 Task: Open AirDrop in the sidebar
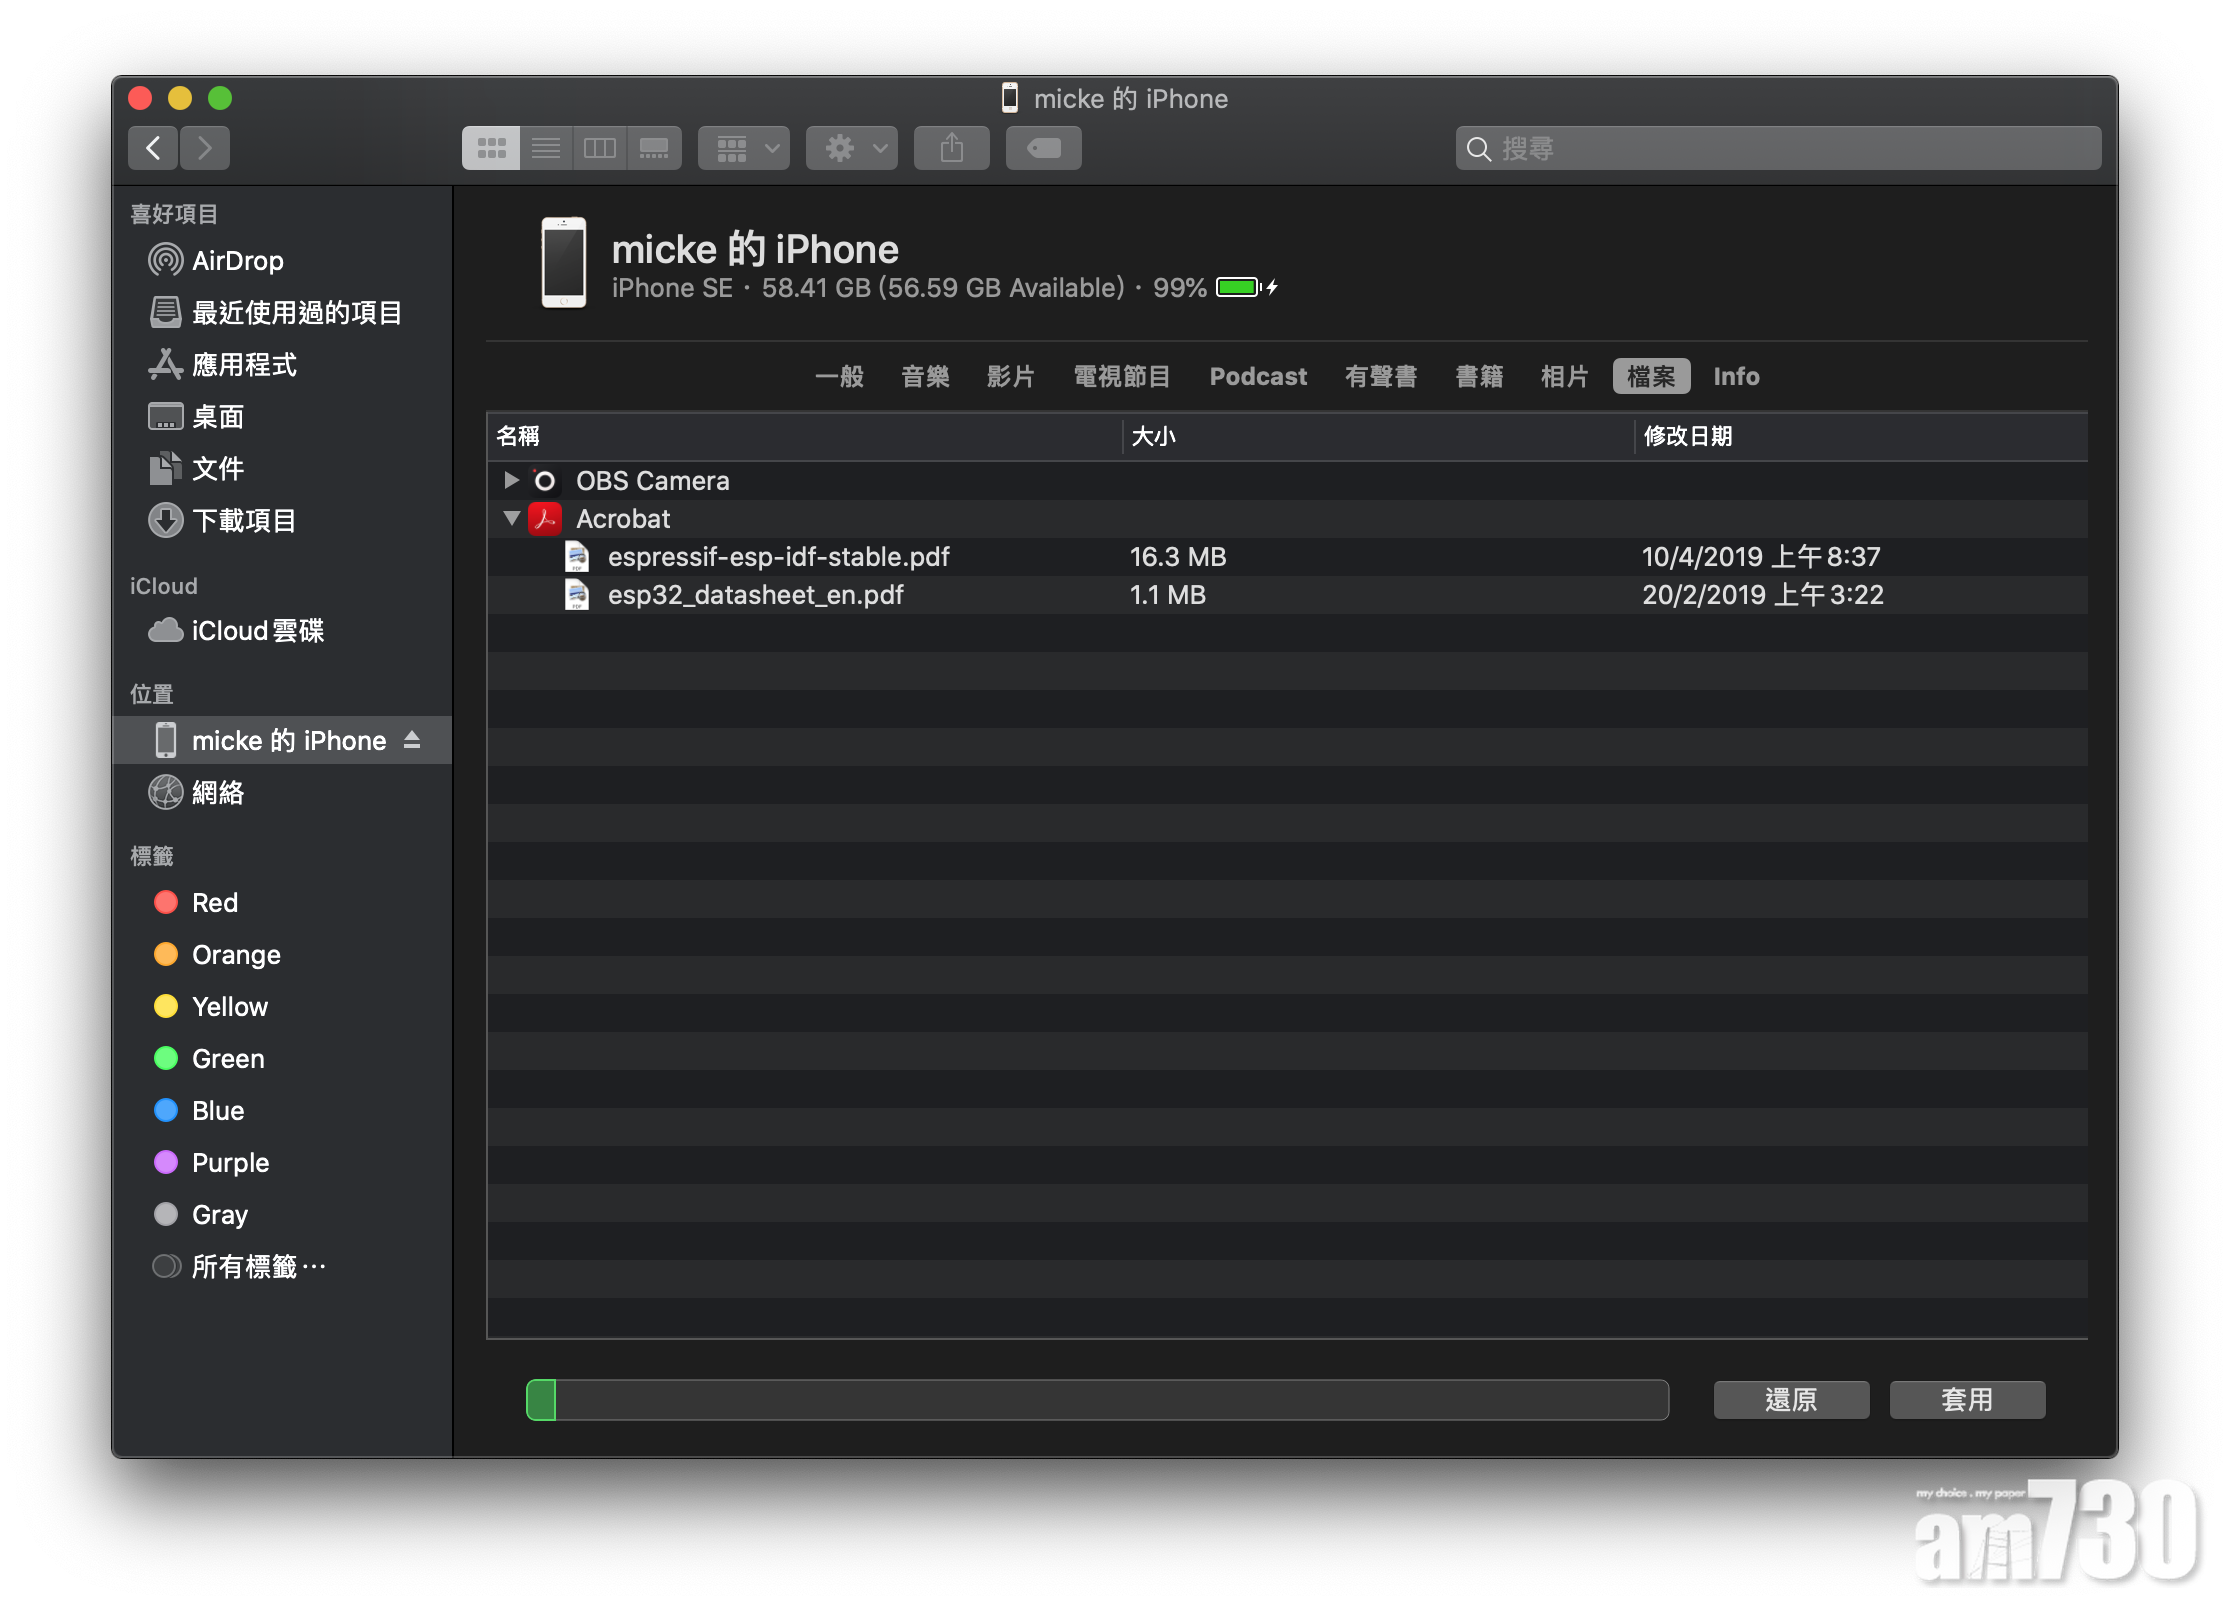[x=237, y=261]
